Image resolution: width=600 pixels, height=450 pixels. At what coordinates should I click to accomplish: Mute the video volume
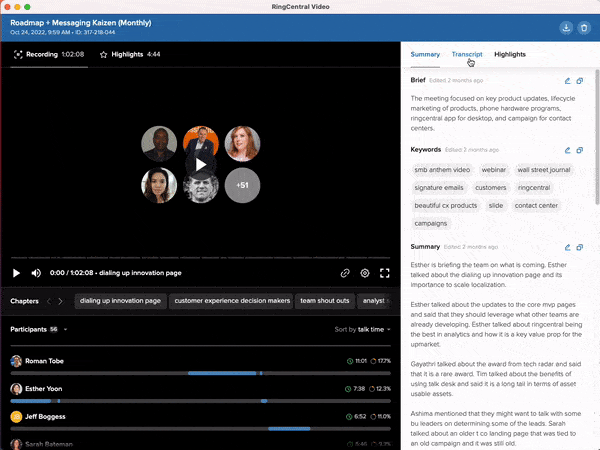(x=36, y=272)
